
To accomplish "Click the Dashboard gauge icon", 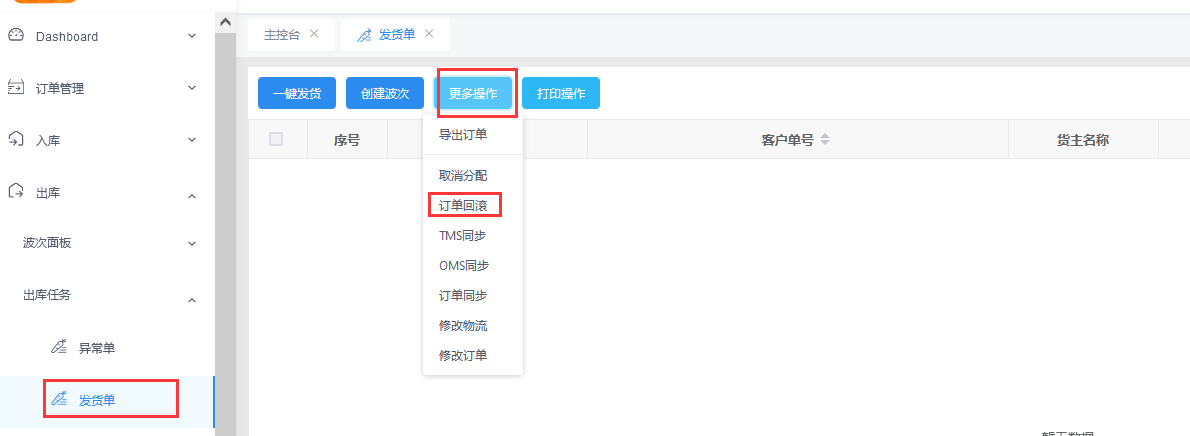I will click(x=16, y=35).
